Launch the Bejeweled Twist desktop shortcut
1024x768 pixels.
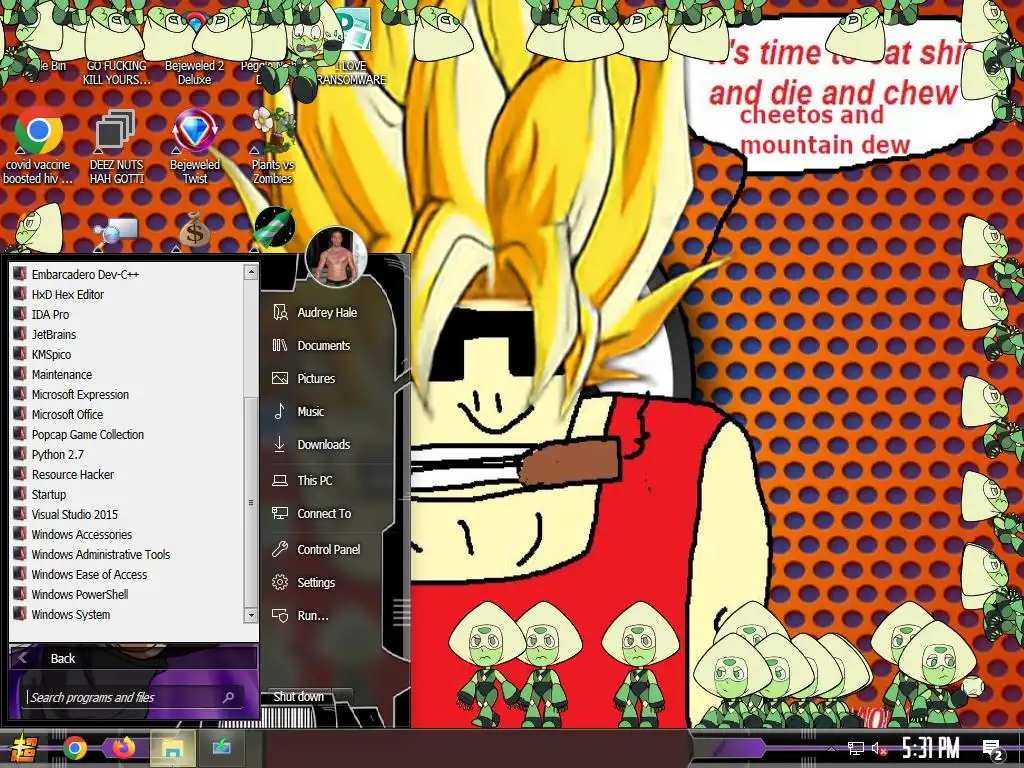[x=195, y=146]
